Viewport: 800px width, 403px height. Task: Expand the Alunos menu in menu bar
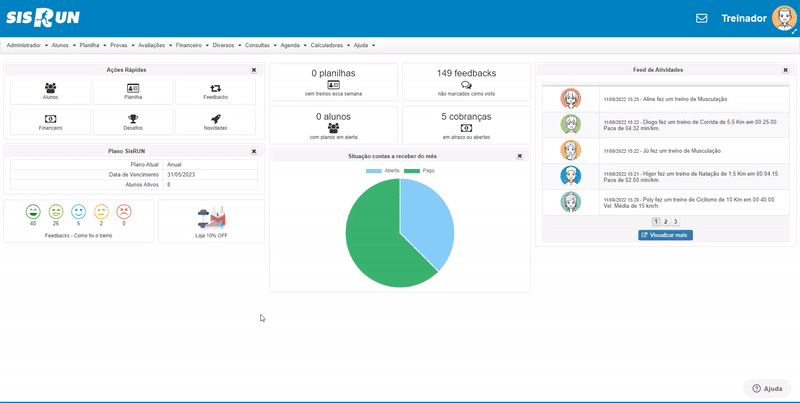pos(64,45)
